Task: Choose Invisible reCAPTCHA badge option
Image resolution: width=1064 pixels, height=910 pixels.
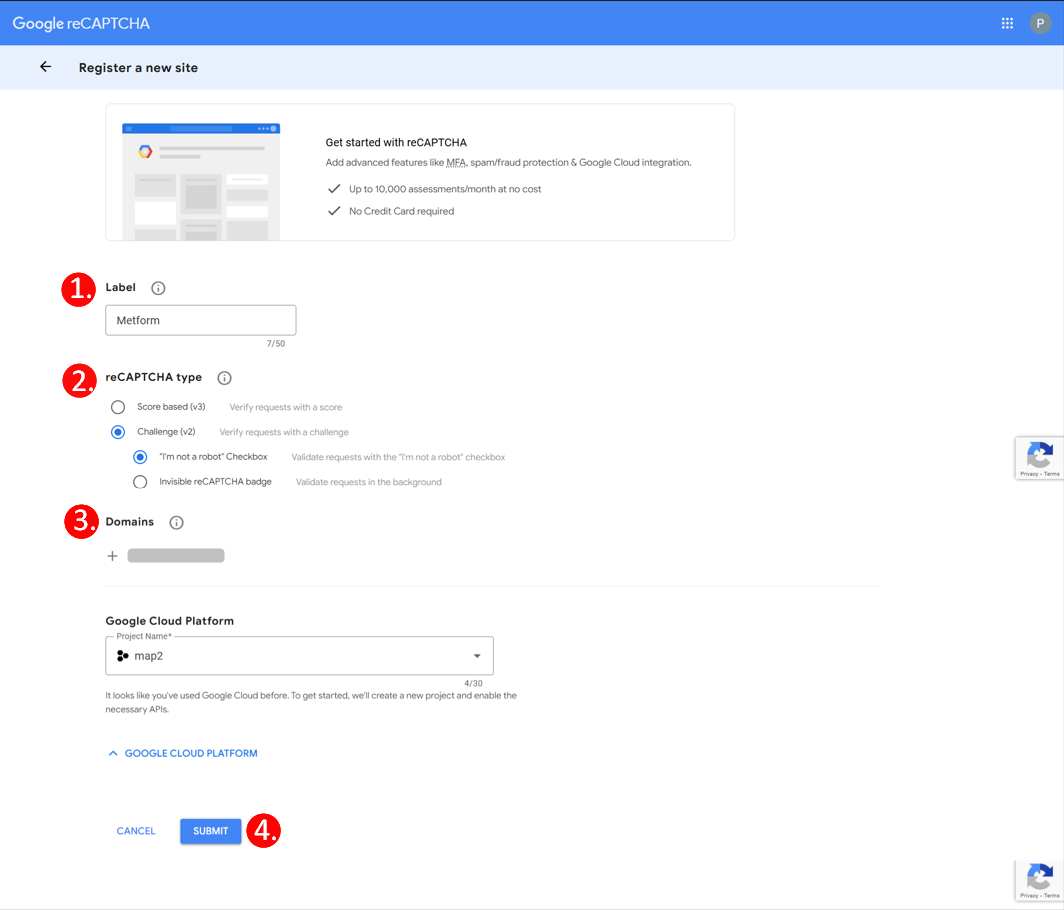Action: [140, 482]
